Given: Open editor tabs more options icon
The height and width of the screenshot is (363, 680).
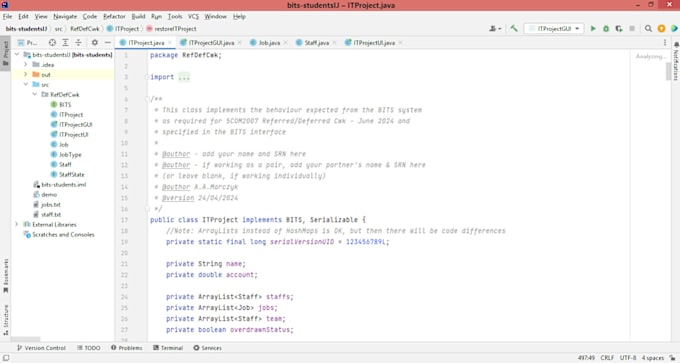Looking at the screenshot, I should coord(665,43).
